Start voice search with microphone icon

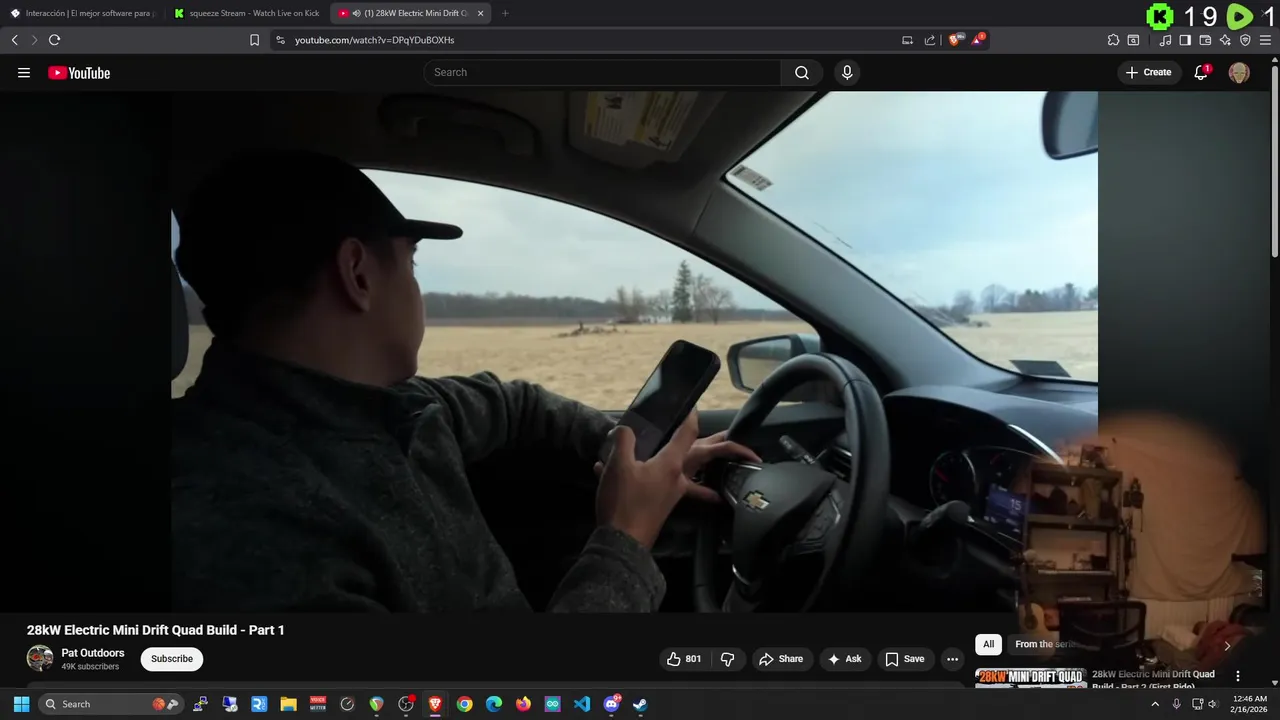click(x=847, y=72)
